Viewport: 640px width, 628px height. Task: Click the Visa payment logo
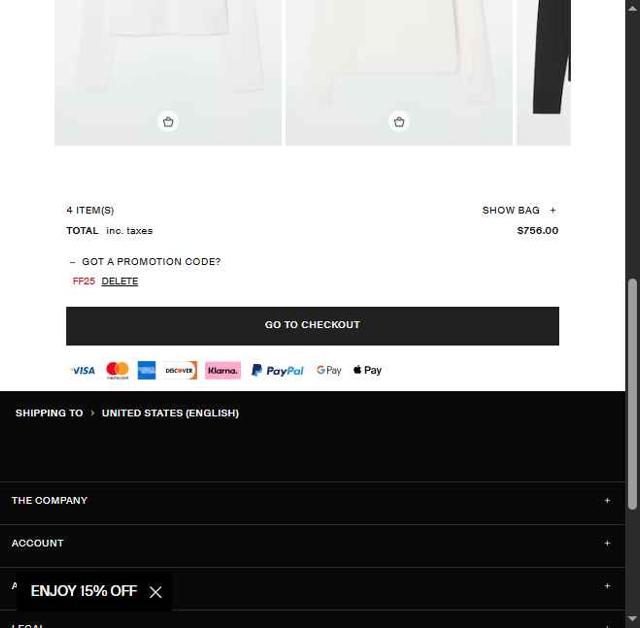[x=83, y=371]
